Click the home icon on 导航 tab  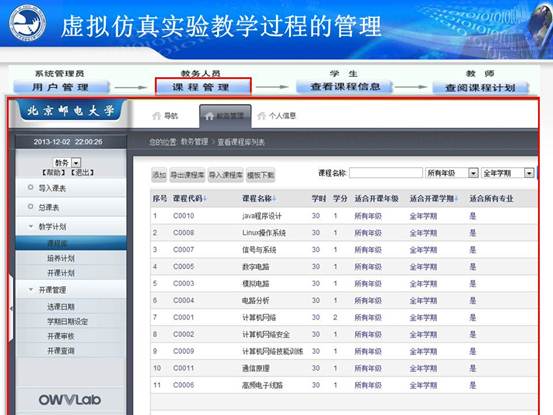156,116
